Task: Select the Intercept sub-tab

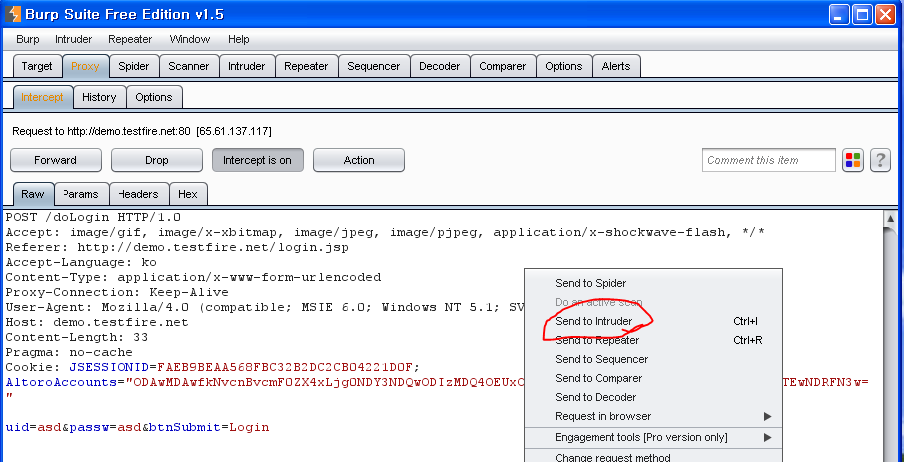Action: click(x=42, y=97)
